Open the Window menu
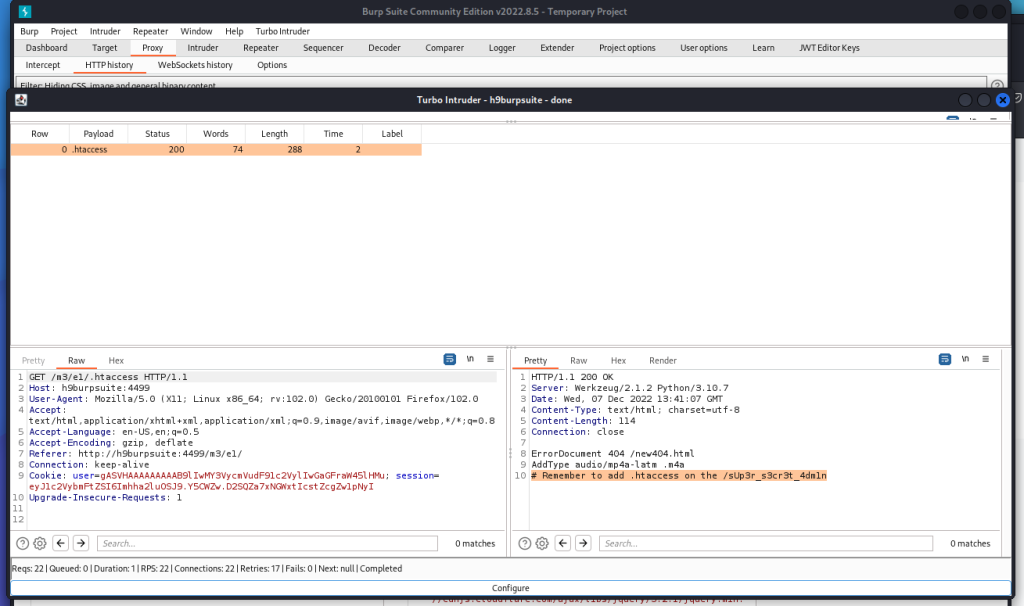Screen dimensions: 1024x606 coord(197,31)
